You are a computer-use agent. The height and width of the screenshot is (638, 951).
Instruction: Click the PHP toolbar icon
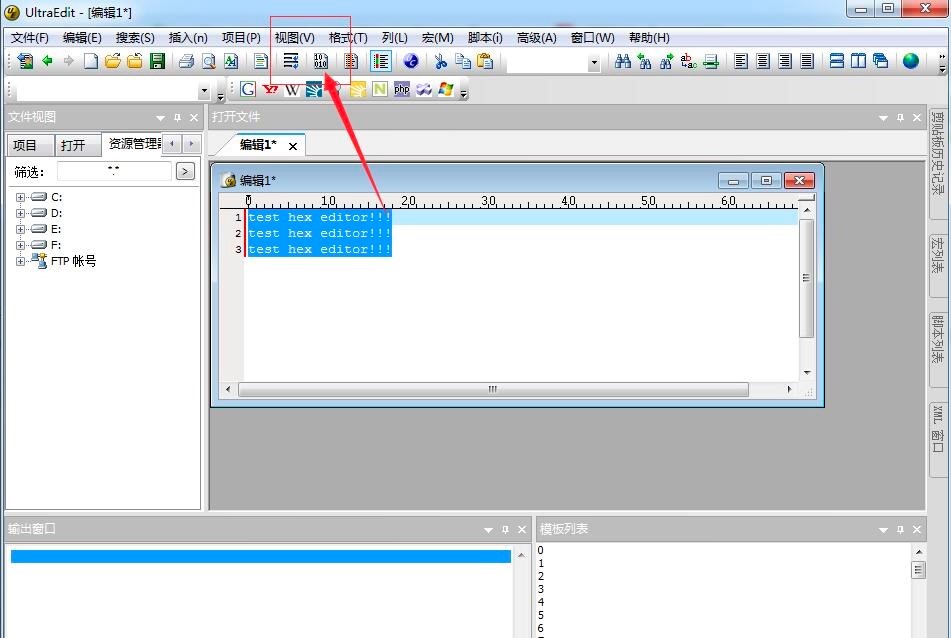click(x=402, y=89)
